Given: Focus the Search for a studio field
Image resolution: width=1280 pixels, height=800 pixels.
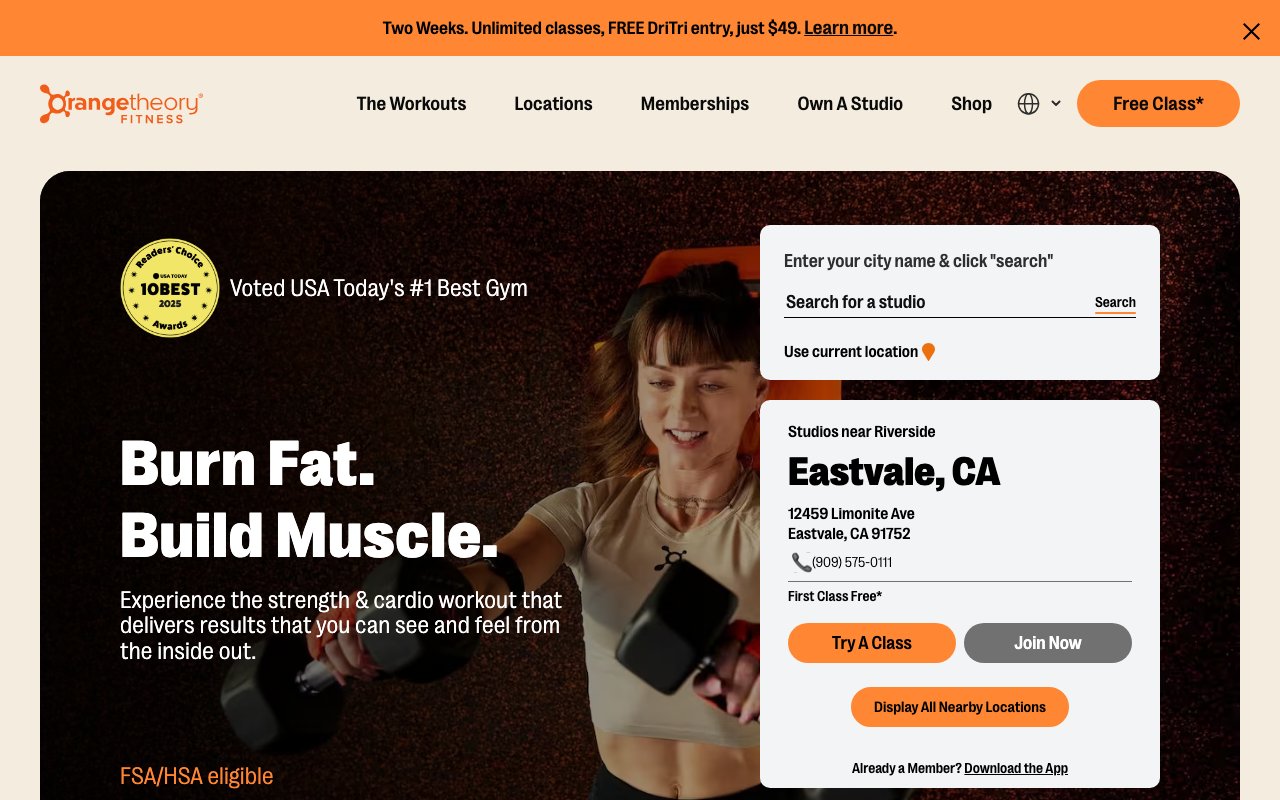Looking at the screenshot, I should (937, 302).
